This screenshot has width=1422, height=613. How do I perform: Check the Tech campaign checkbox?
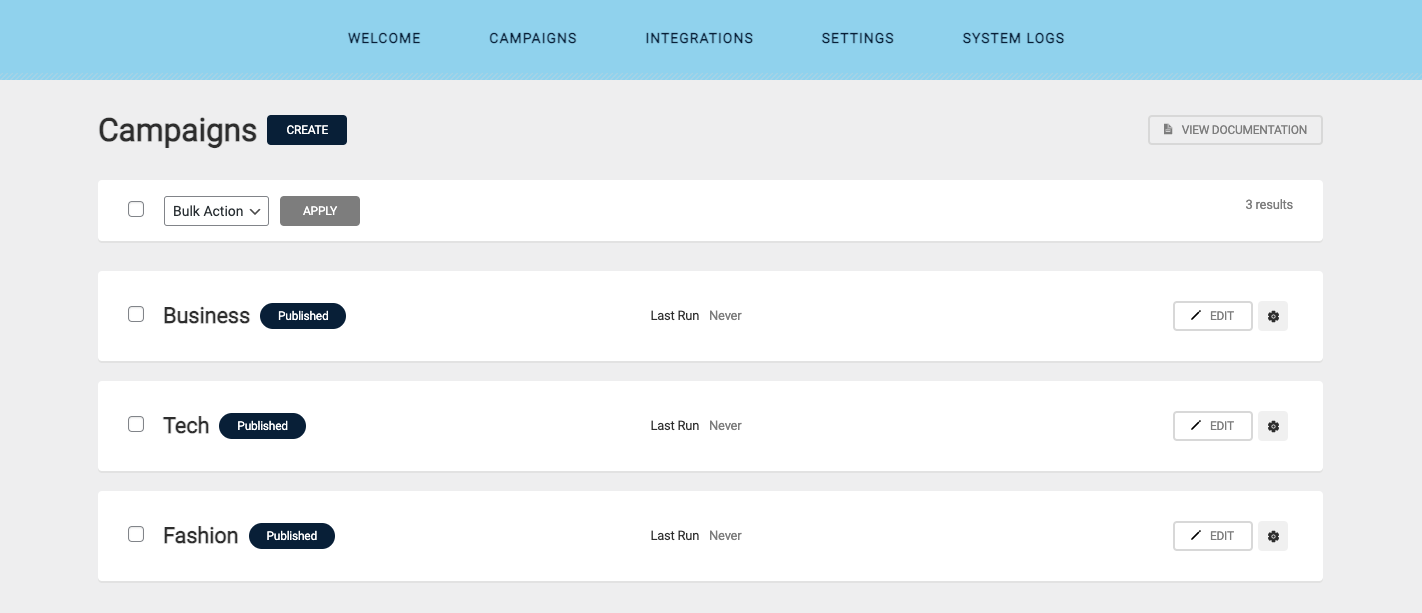(136, 425)
